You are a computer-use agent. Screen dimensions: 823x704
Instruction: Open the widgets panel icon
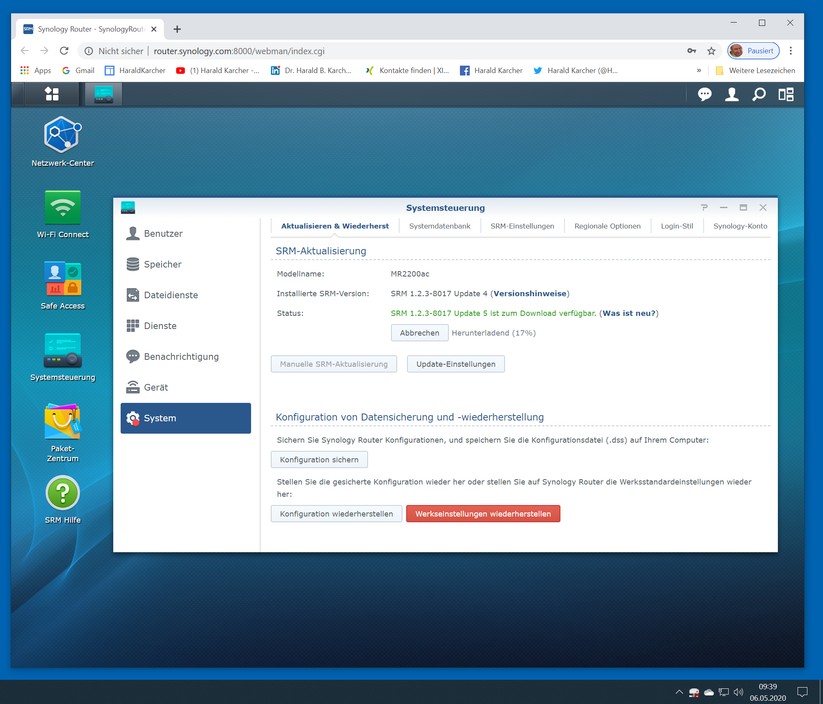pos(786,94)
